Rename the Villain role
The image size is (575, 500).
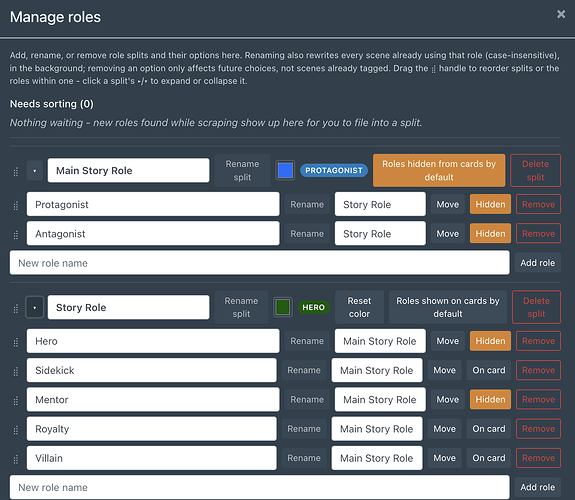[304, 458]
